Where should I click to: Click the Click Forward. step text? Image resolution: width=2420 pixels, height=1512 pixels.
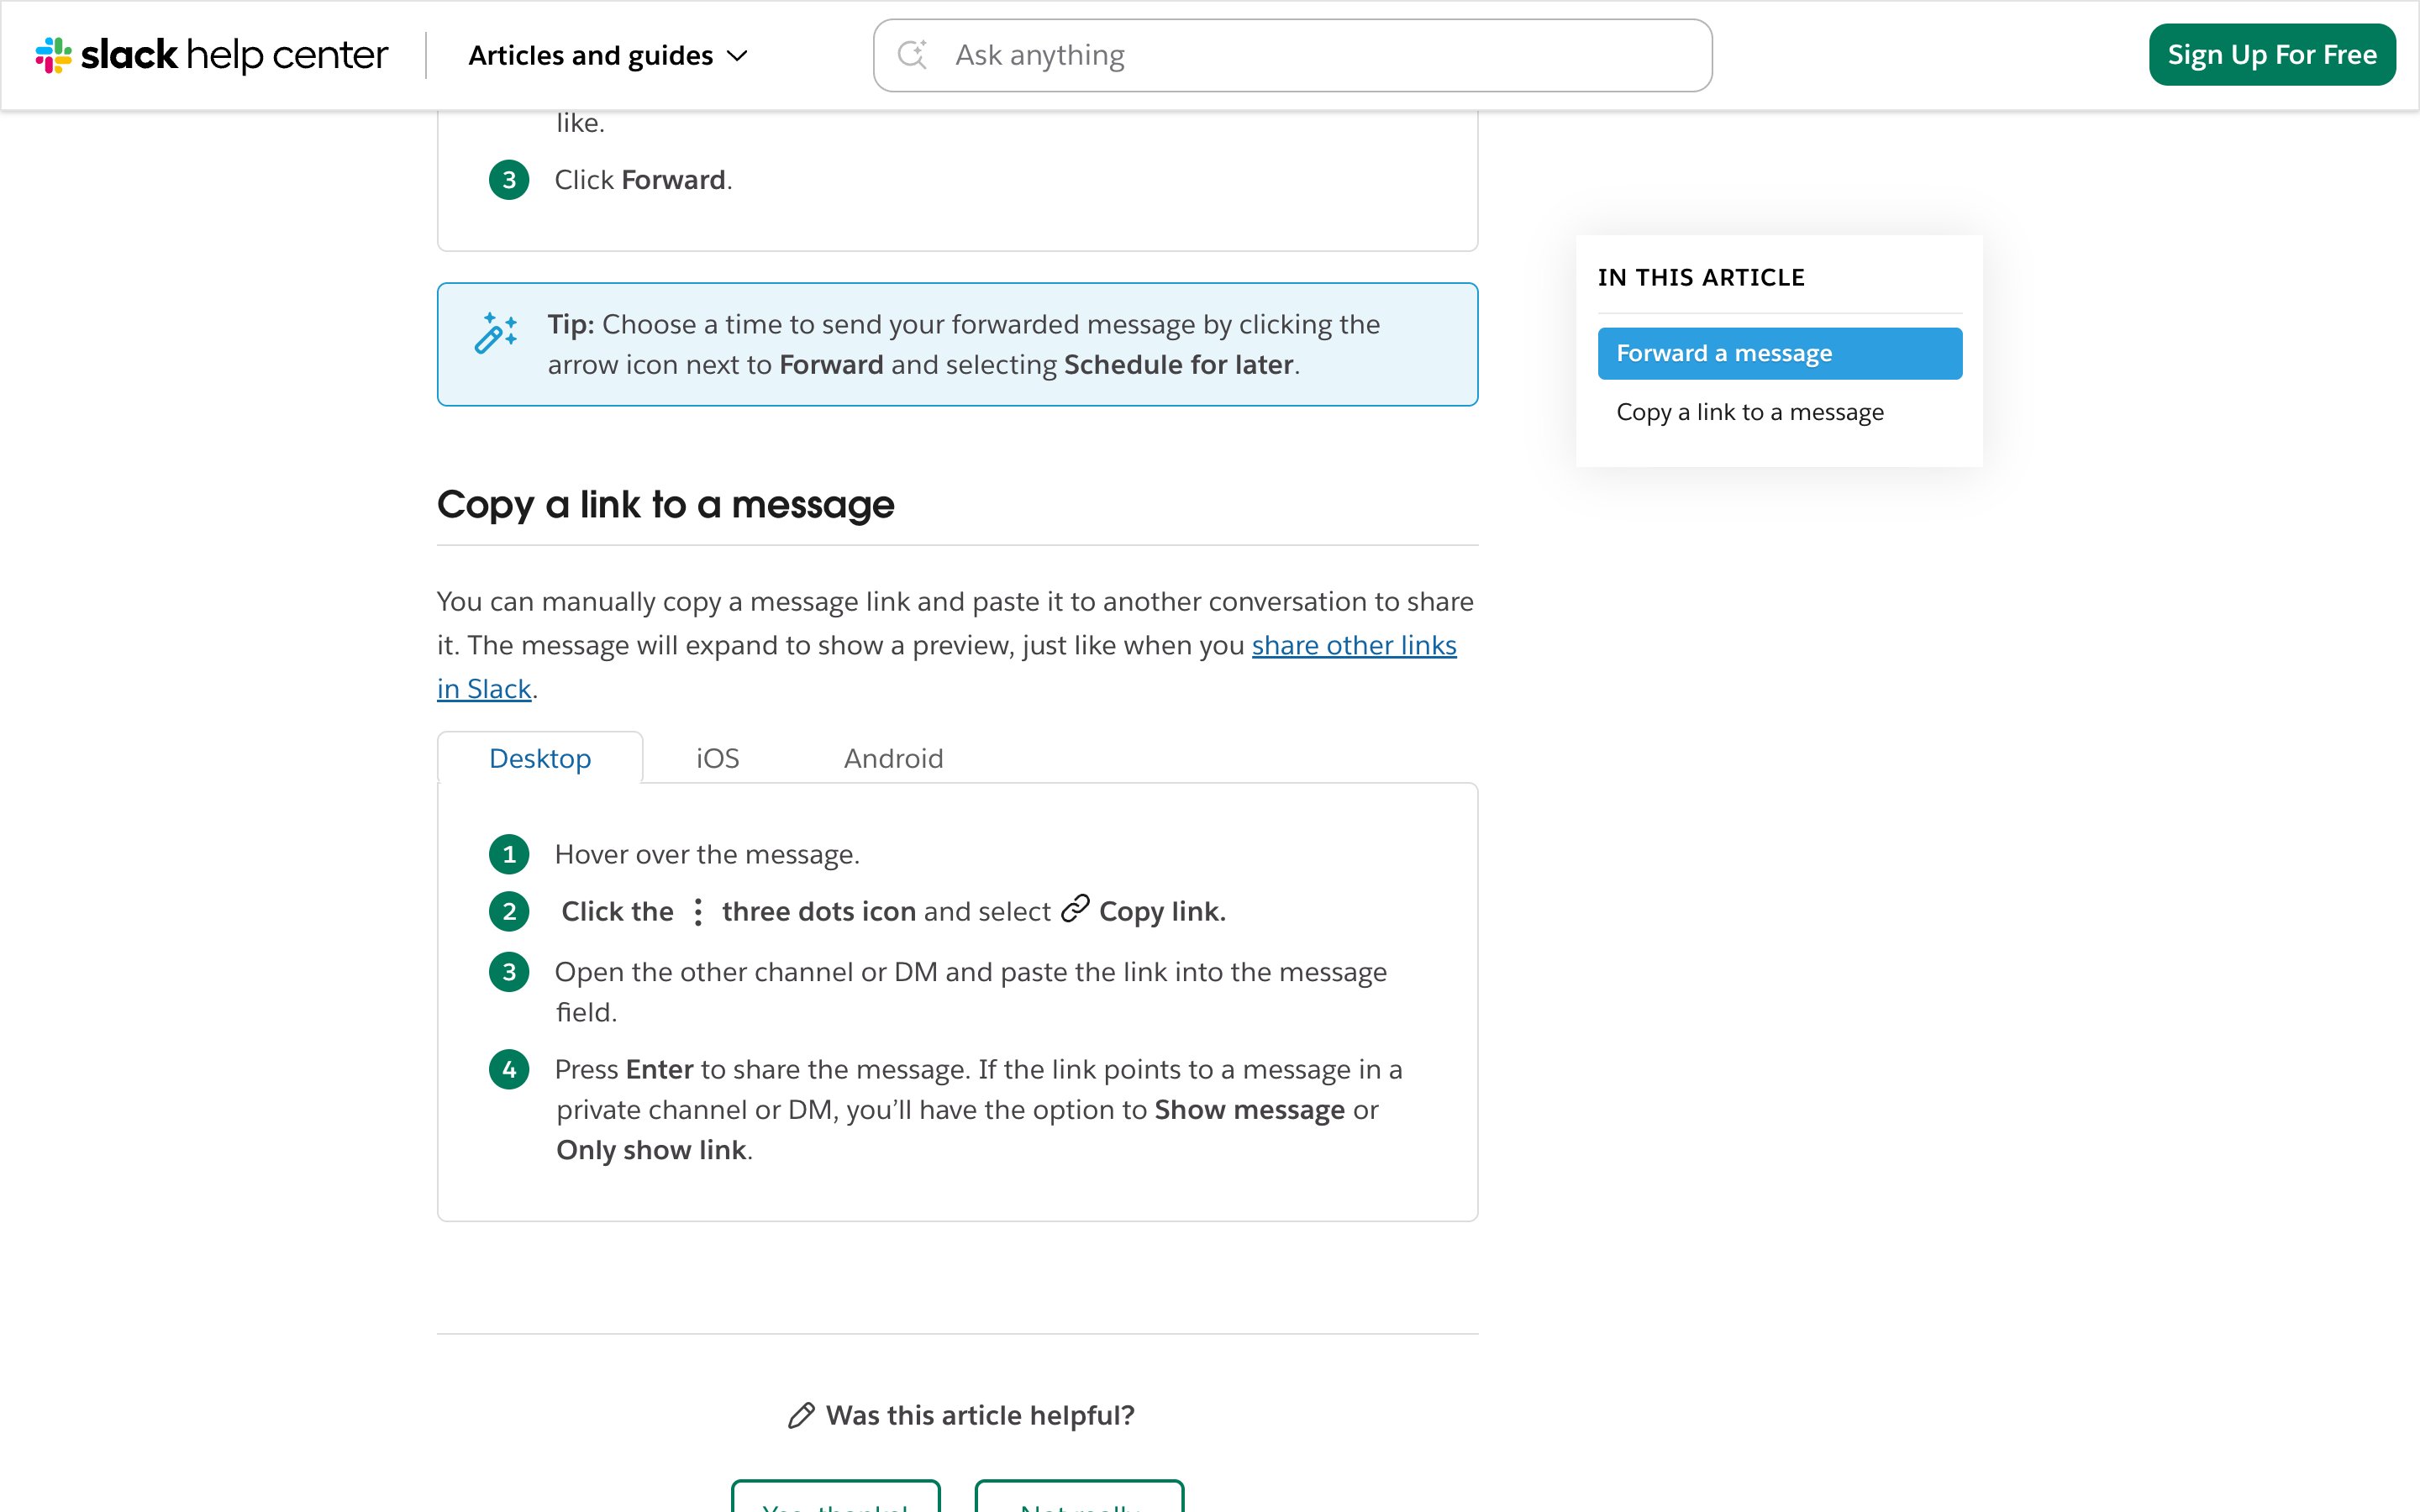click(643, 180)
